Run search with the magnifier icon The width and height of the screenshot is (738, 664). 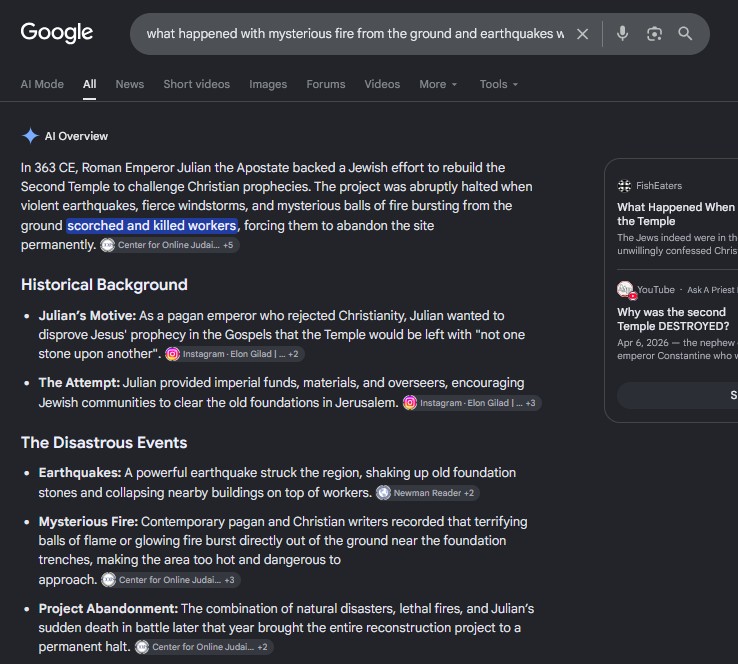tap(685, 33)
